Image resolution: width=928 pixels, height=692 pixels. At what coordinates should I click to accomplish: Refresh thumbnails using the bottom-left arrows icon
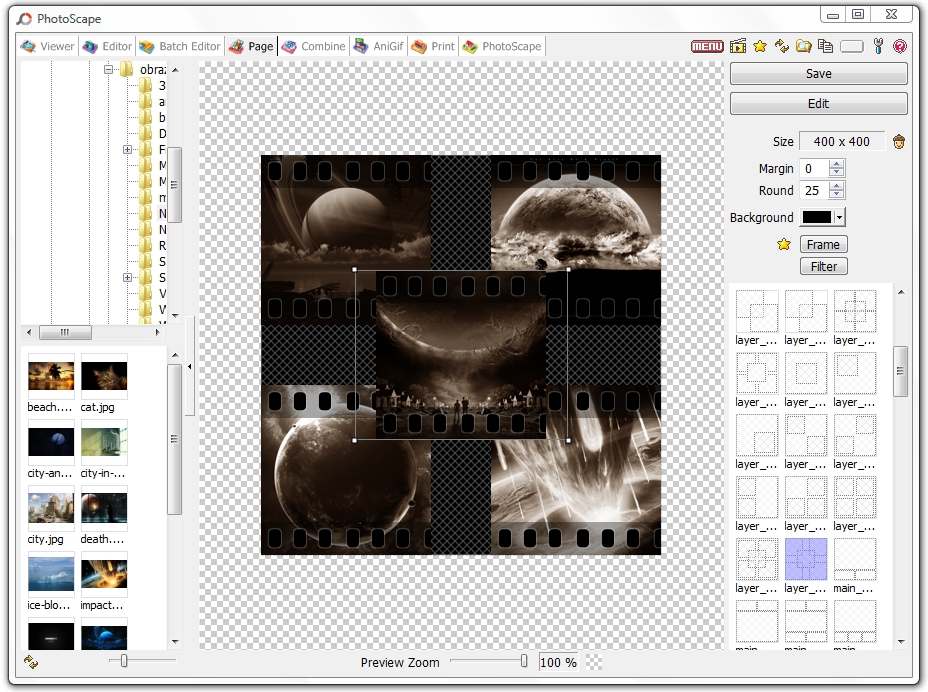pyautogui.click(x=31, y=662)
